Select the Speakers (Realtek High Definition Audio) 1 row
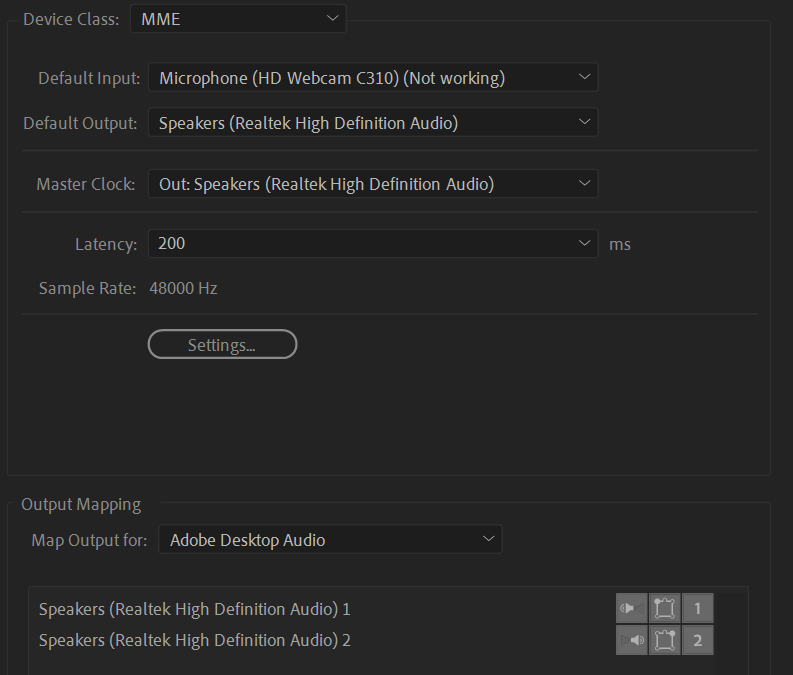Image resolution: width=793 pixels, height=675 pixels. click(x=388, y=609)
